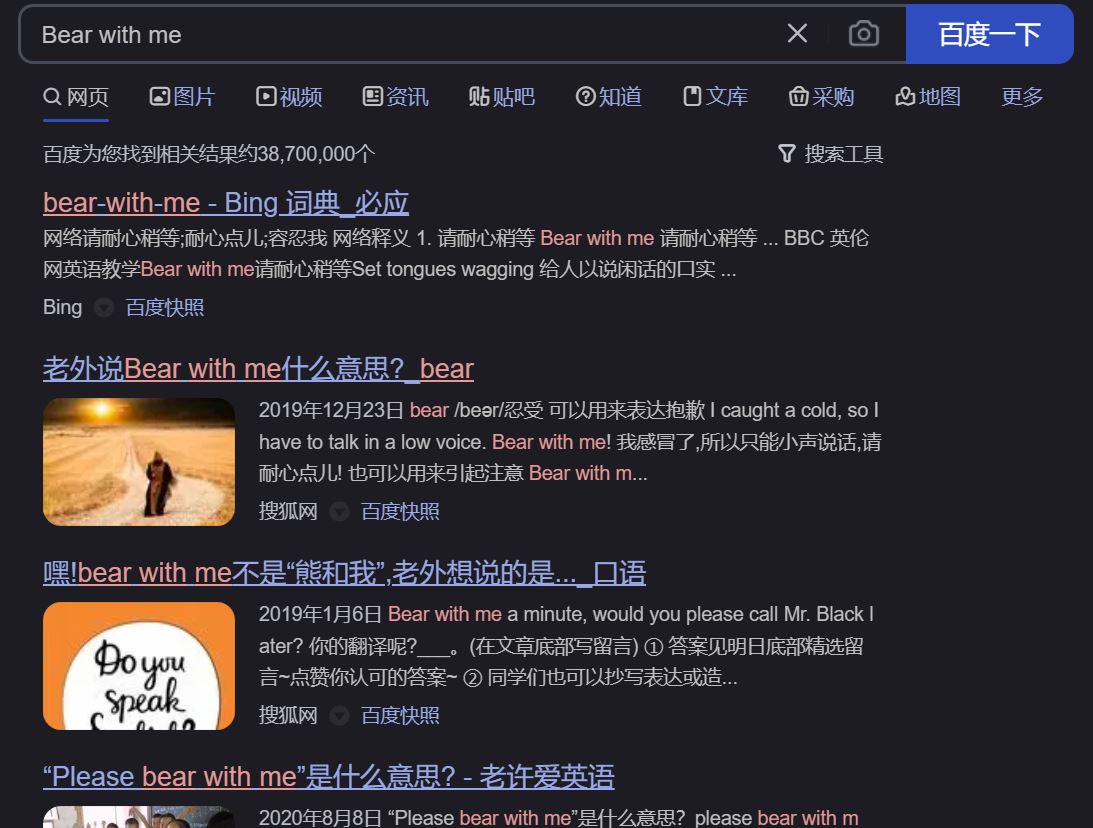This screenshot has width=1093, height=828.
Task: Click the desert road thumbnail image
Action: pyautogui.click(x=139, y=461)
